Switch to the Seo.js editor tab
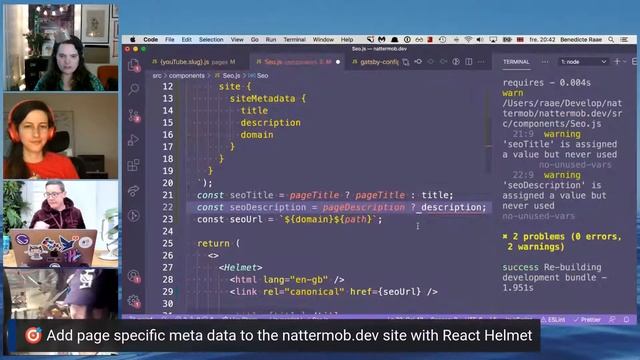The width and height of the screenshot is (640, 360). click(x=297, y=62)
